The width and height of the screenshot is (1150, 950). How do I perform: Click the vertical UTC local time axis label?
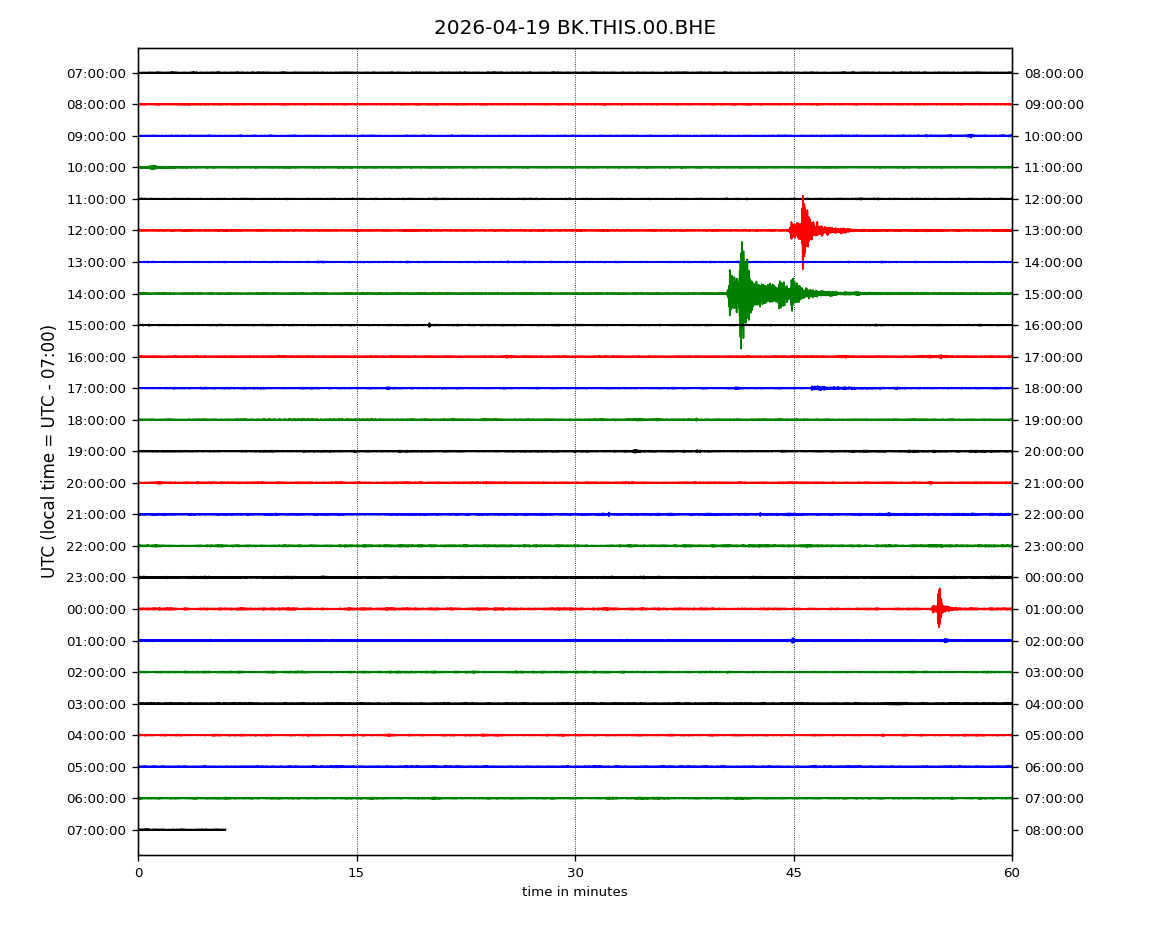pos(49,451)
